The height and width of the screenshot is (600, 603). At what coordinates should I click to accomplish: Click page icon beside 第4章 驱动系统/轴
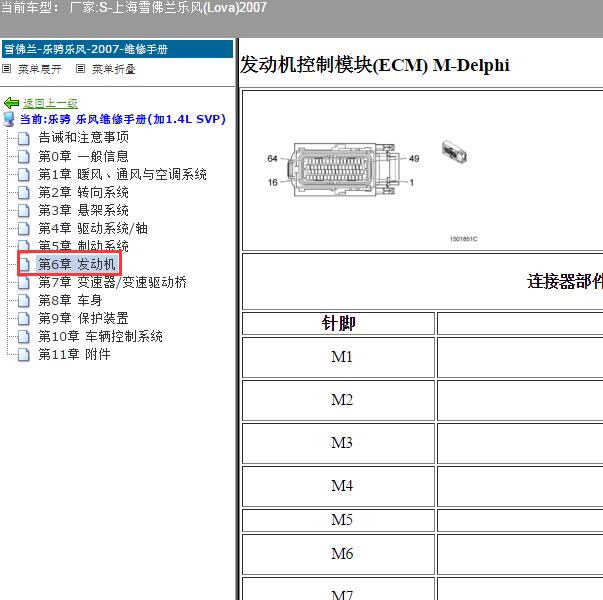[x=24, y=228]
